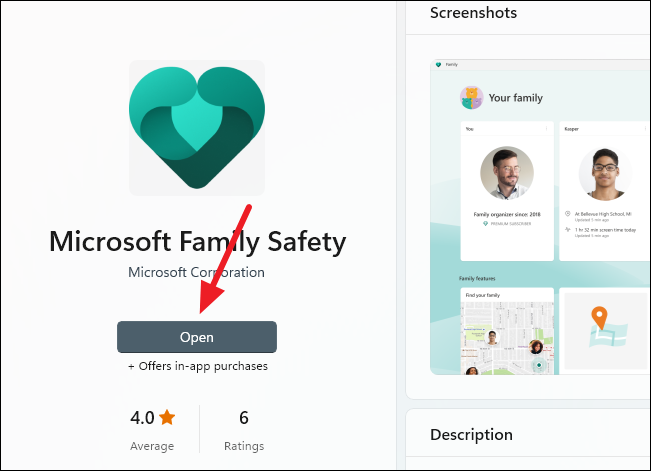651x471 pixels.
Task: Click the Screenshots section heading
Action: click(x=473, y=13)
